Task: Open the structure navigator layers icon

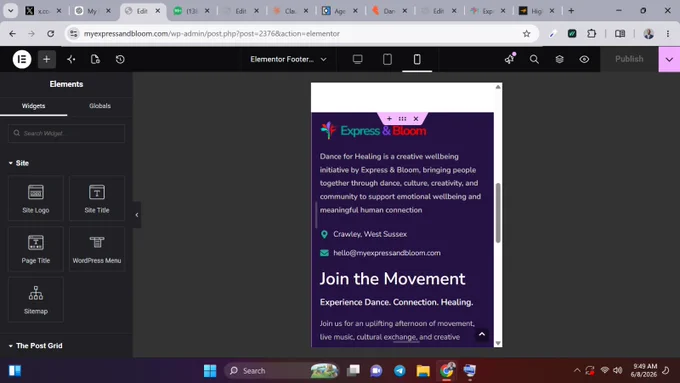Action: point(559,59)
